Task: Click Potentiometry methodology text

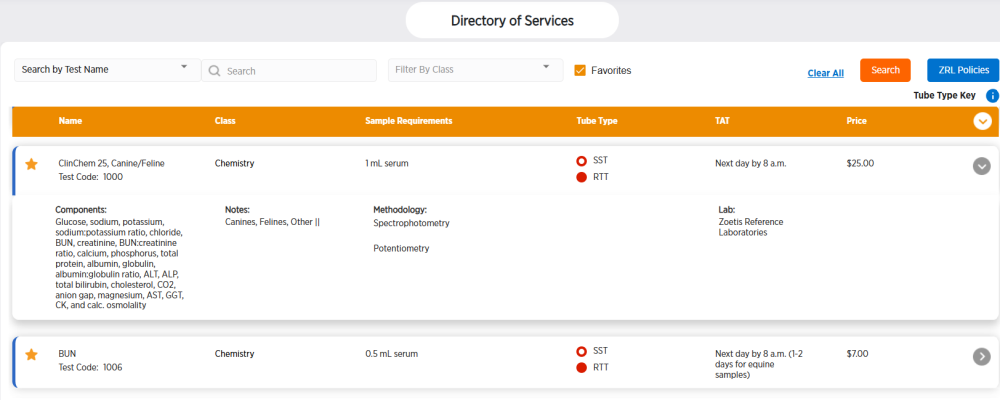Action: click(x=401, y=248)
